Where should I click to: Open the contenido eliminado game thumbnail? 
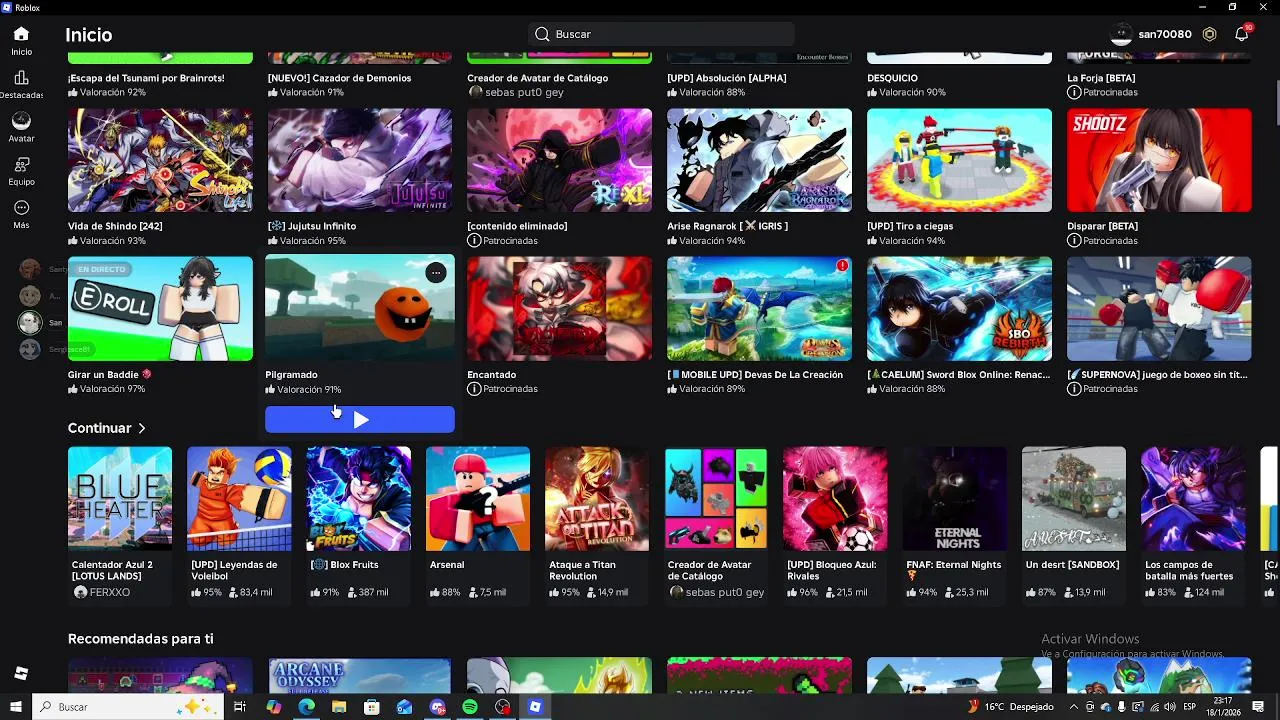click(x=559, y=160)
